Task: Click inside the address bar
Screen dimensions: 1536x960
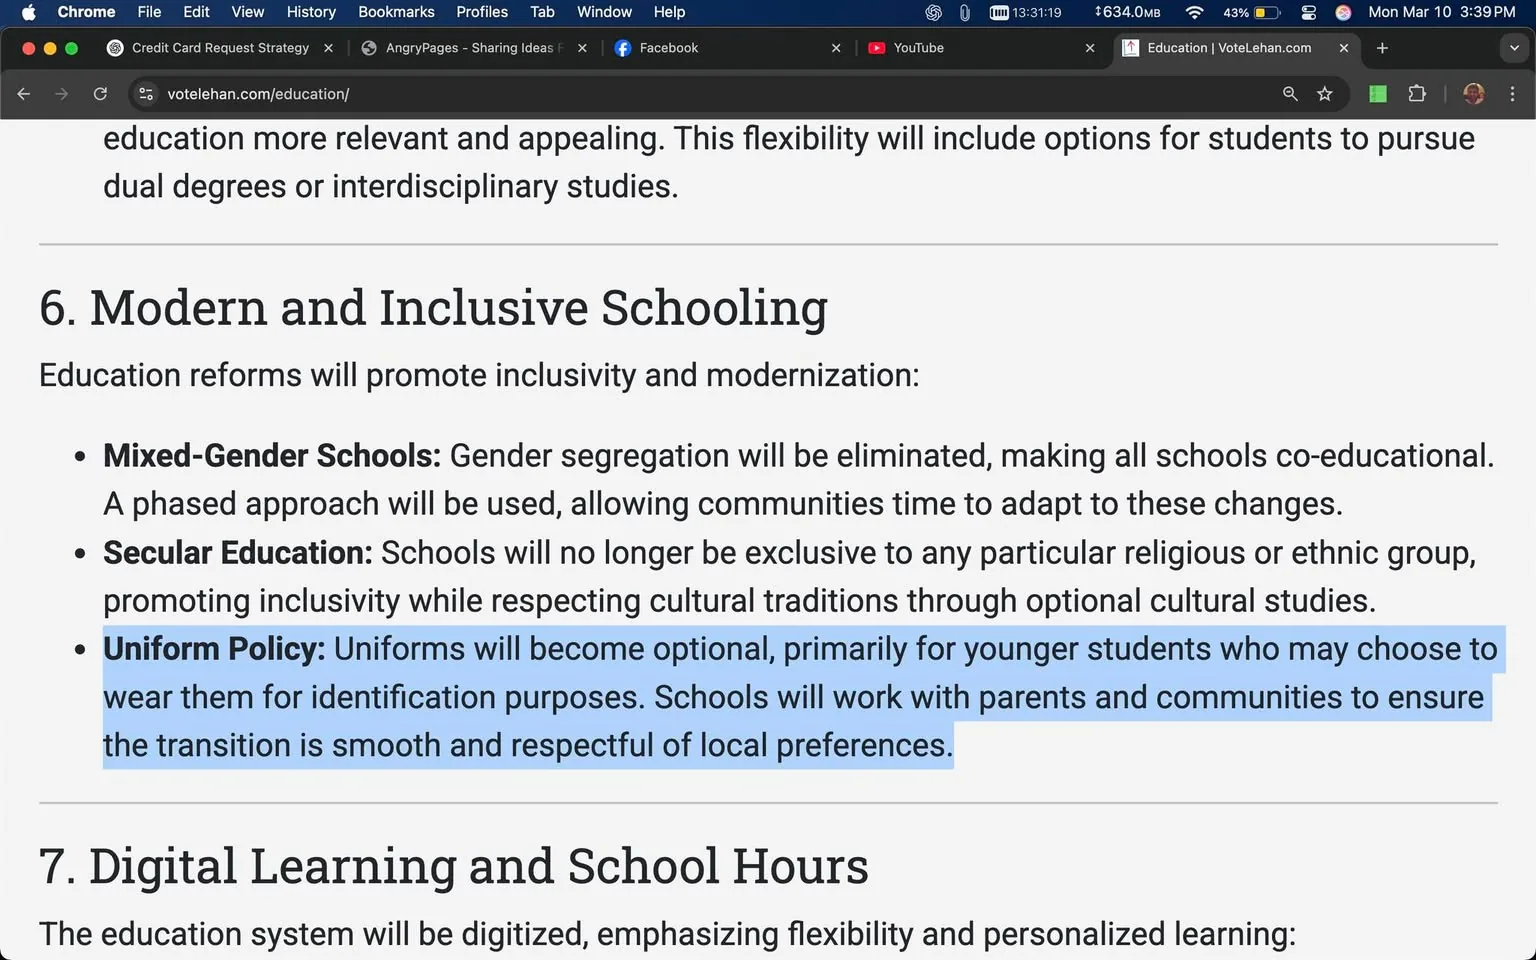Action: (400, 94)
